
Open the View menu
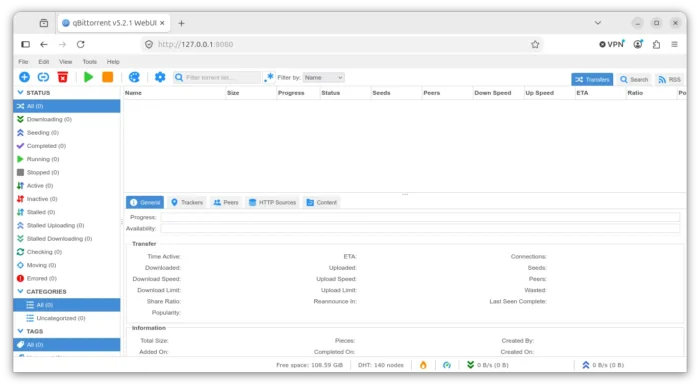66,62
